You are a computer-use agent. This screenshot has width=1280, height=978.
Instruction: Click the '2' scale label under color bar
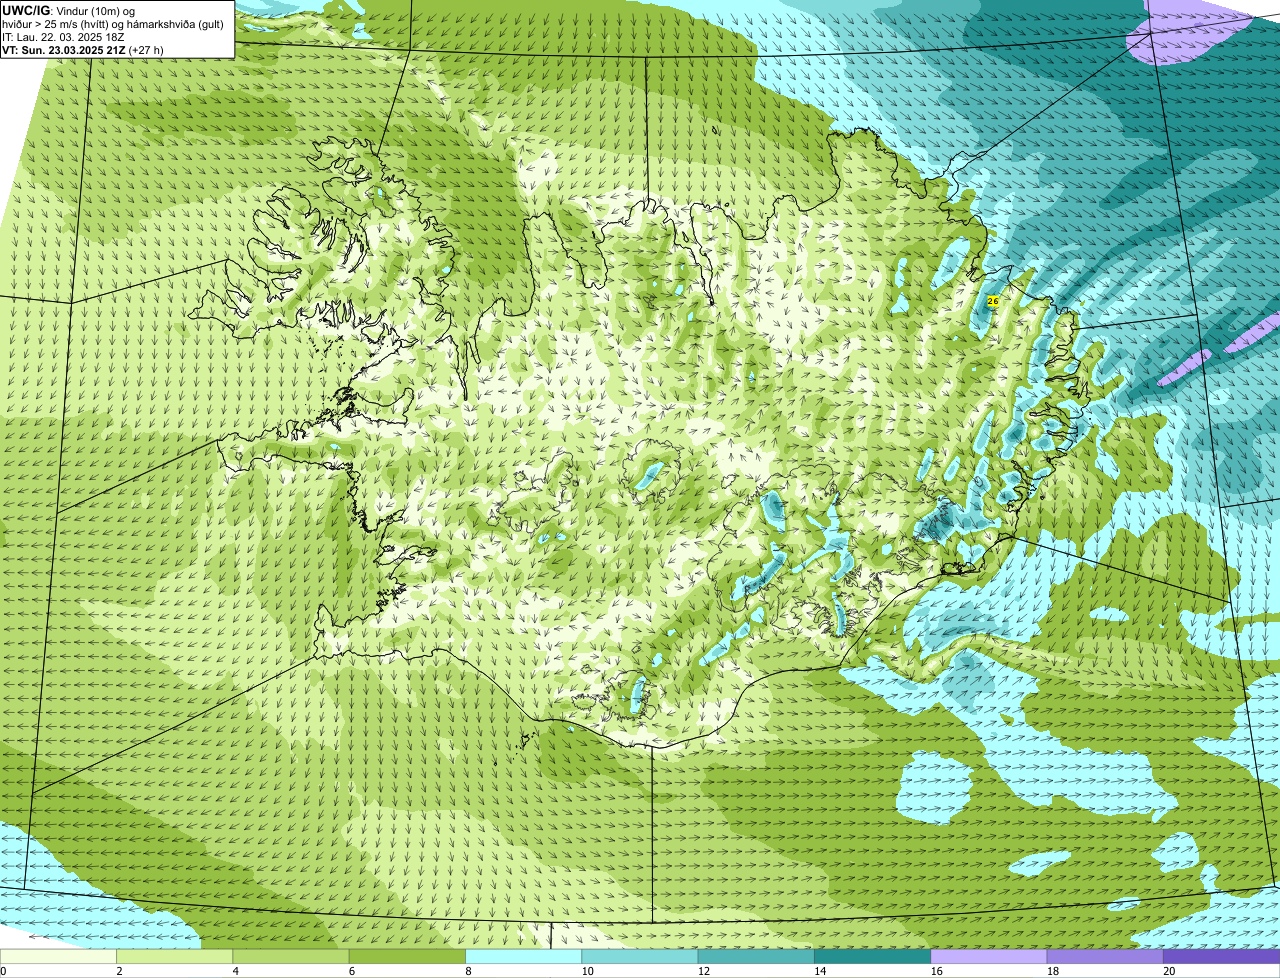(119, 971)
